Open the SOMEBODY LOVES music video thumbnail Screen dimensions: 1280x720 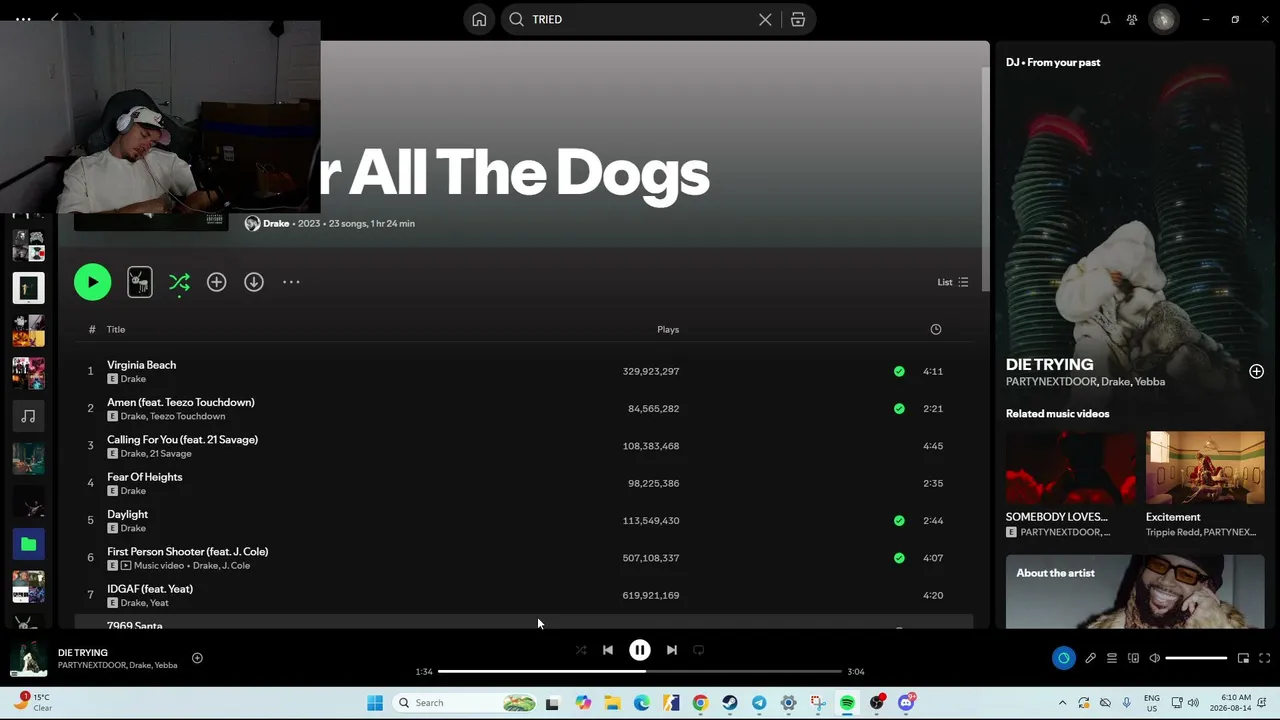1070,467
